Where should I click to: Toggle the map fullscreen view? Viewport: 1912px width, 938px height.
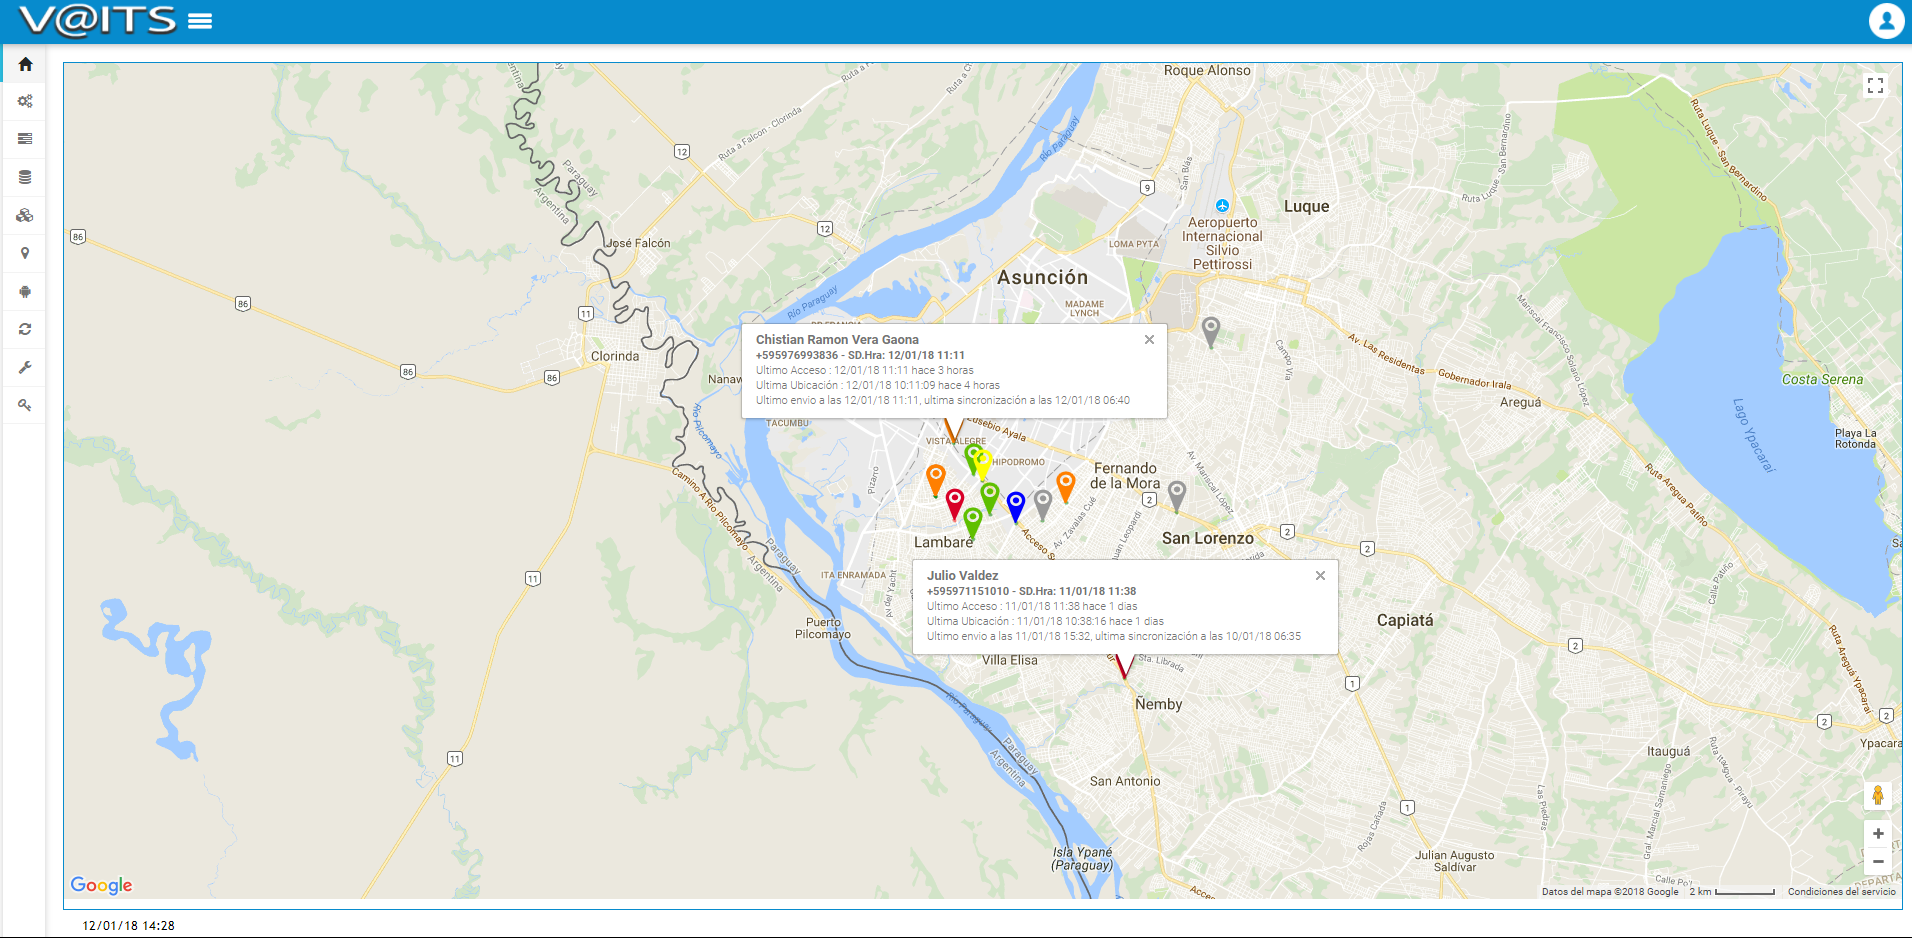click(x=1876, y=86)
